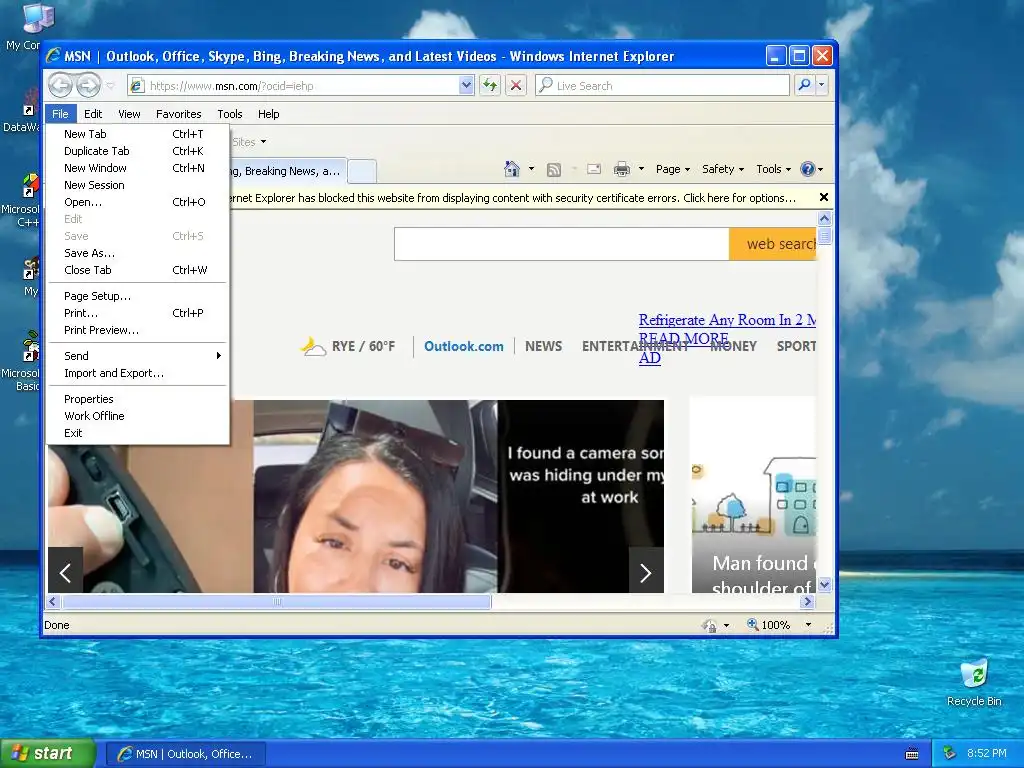Click the Back navigation arrow in Internet Explorer
The height and width of the screenshot is (768, 1024).
tap(60, 86)
